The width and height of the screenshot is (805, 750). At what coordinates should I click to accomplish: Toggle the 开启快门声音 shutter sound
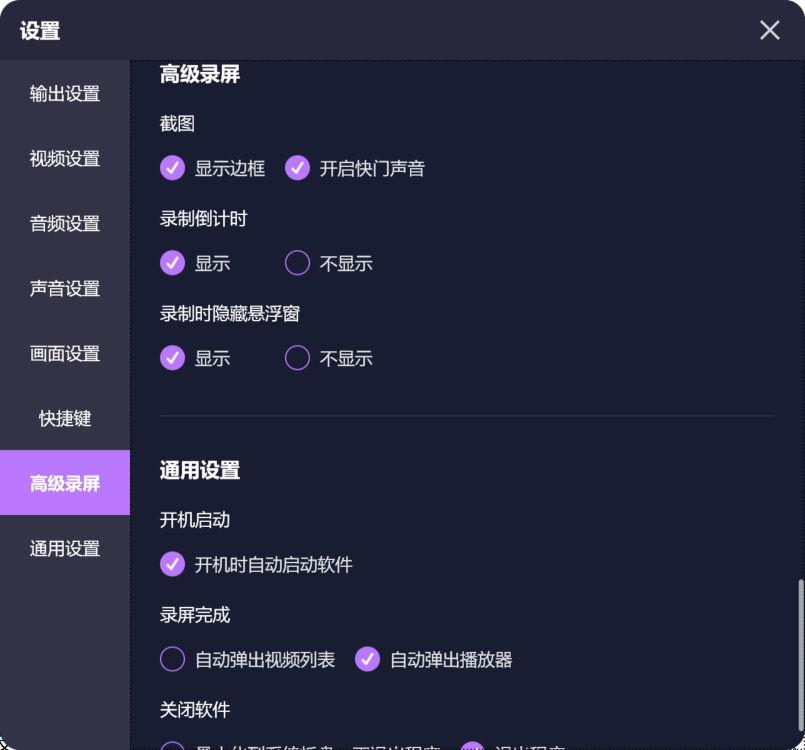[297, 168]
